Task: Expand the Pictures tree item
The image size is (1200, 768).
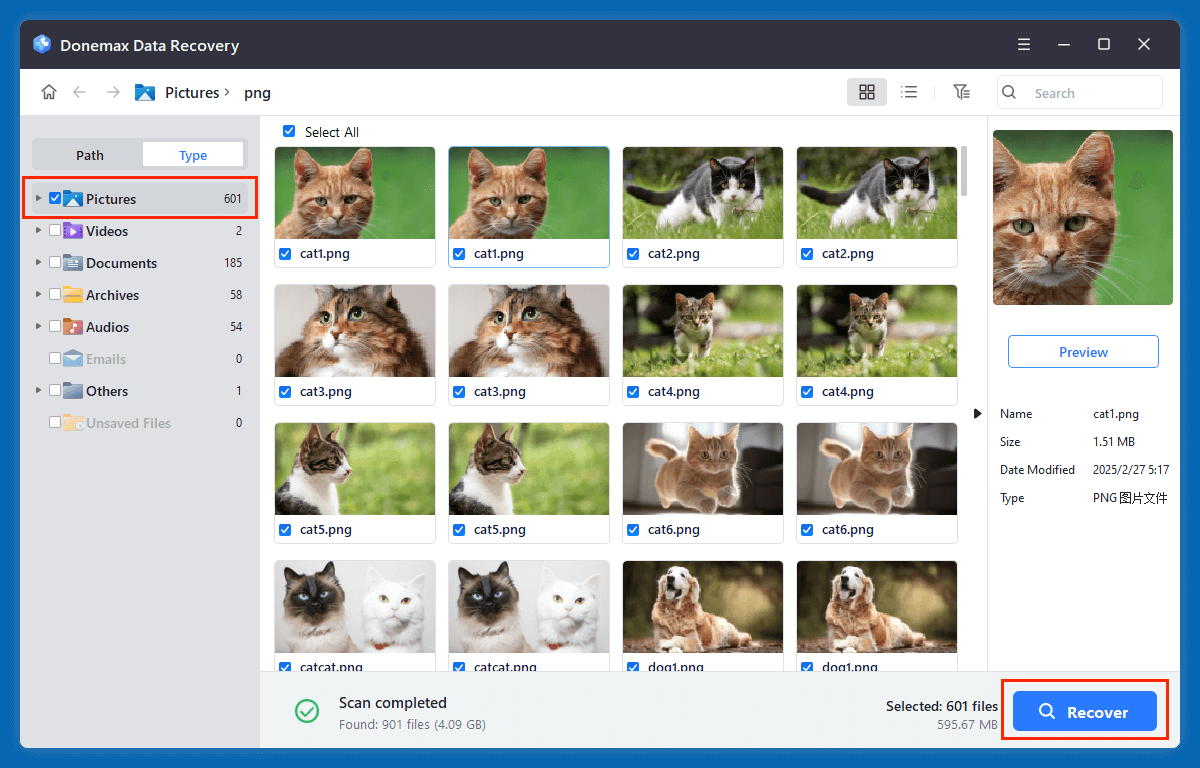Action: (37, 198)
